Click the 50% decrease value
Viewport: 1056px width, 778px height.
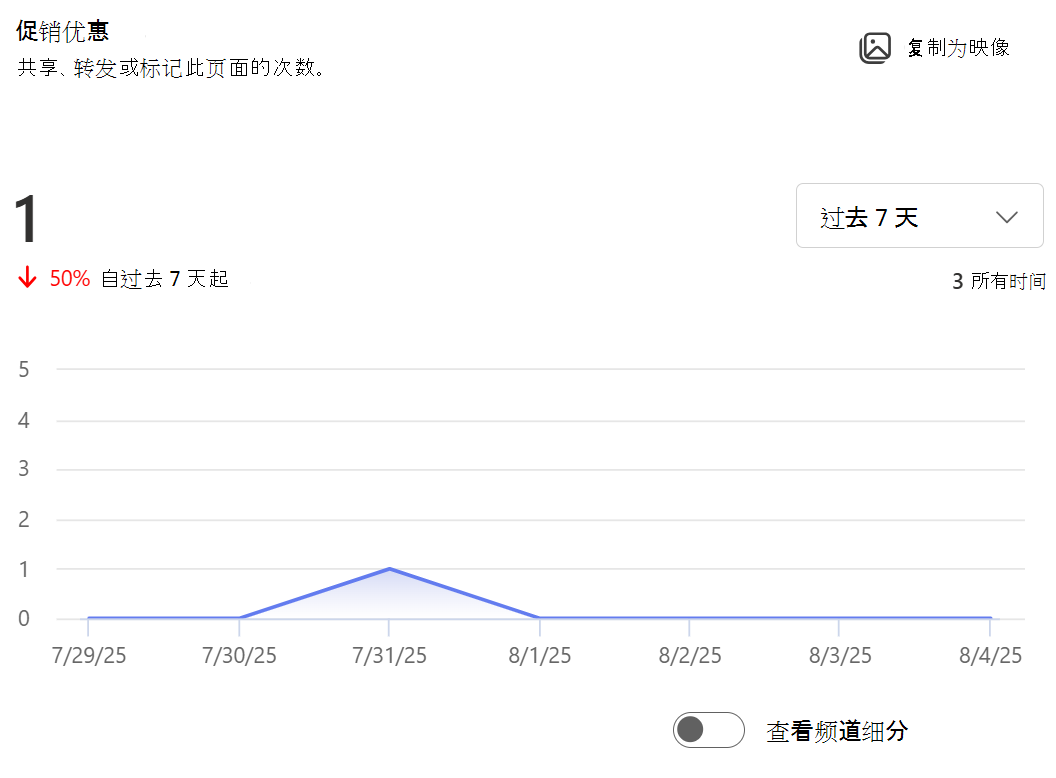(70, 278)
